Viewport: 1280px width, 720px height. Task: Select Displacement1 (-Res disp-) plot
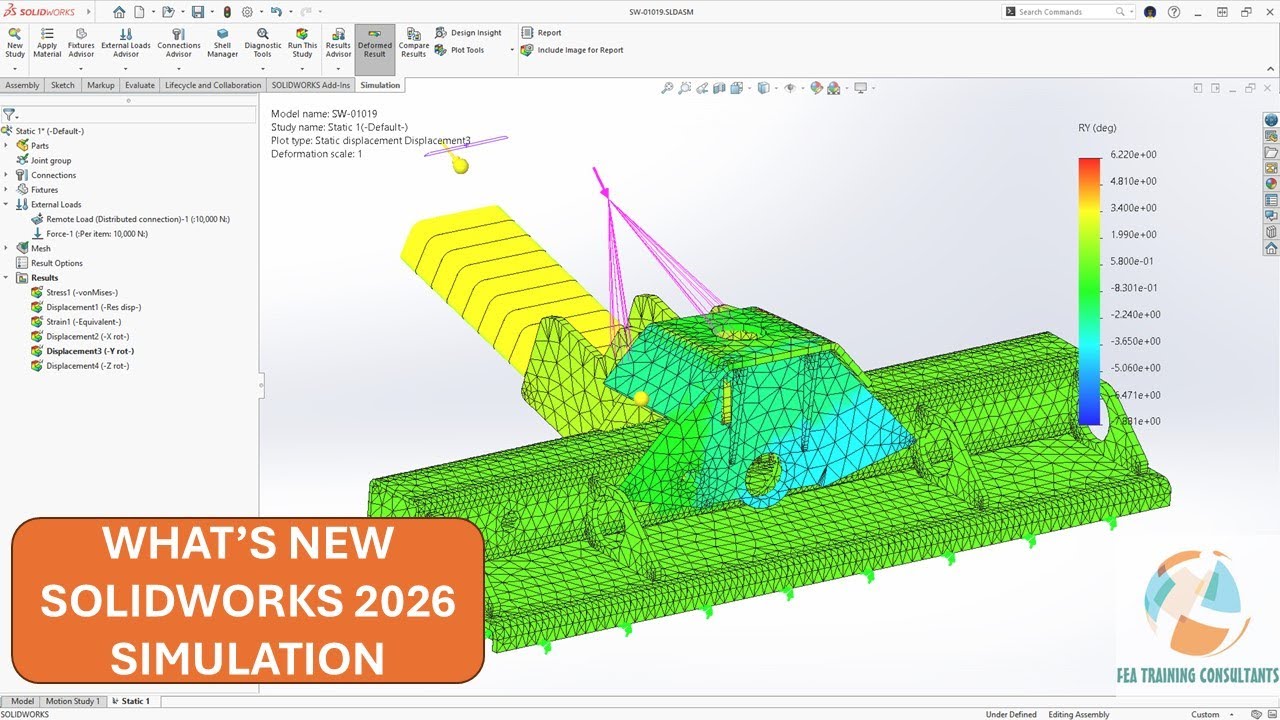coord(86,307)
